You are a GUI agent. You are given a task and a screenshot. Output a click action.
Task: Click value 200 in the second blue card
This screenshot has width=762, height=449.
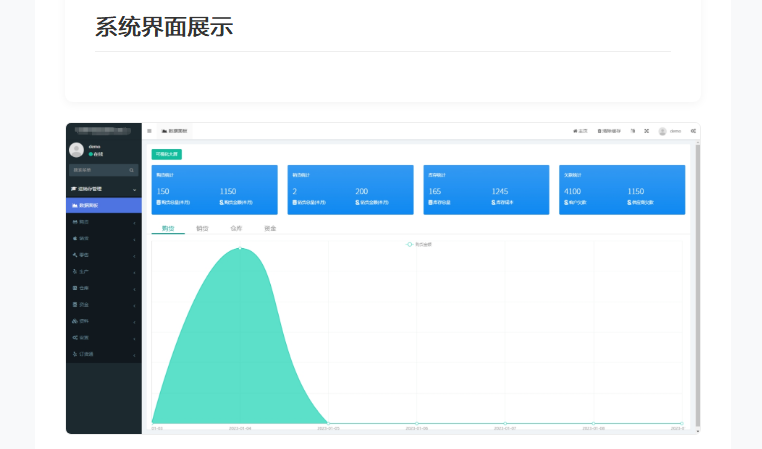pos(362,191)
